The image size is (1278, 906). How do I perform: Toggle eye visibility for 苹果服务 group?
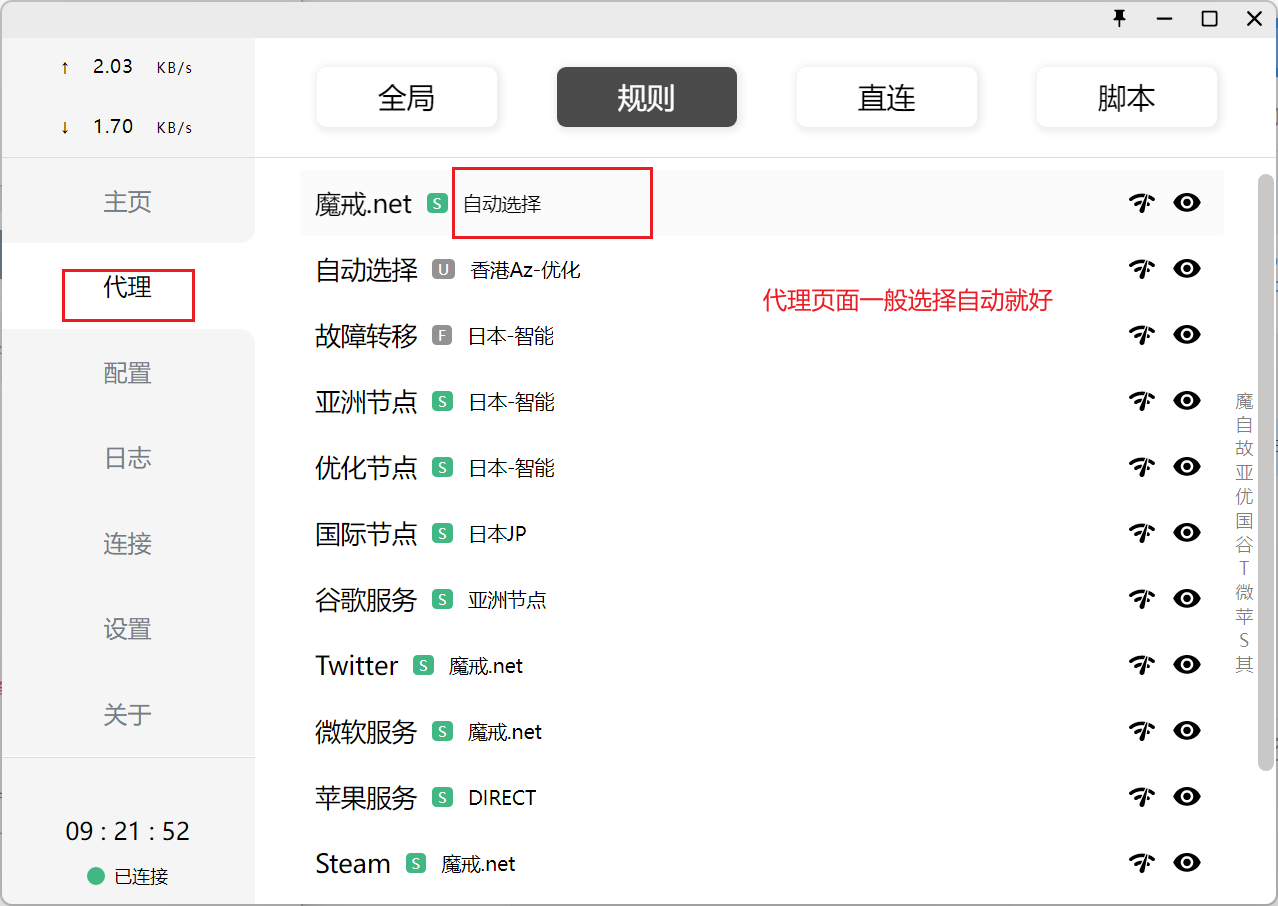point(1187,797)
